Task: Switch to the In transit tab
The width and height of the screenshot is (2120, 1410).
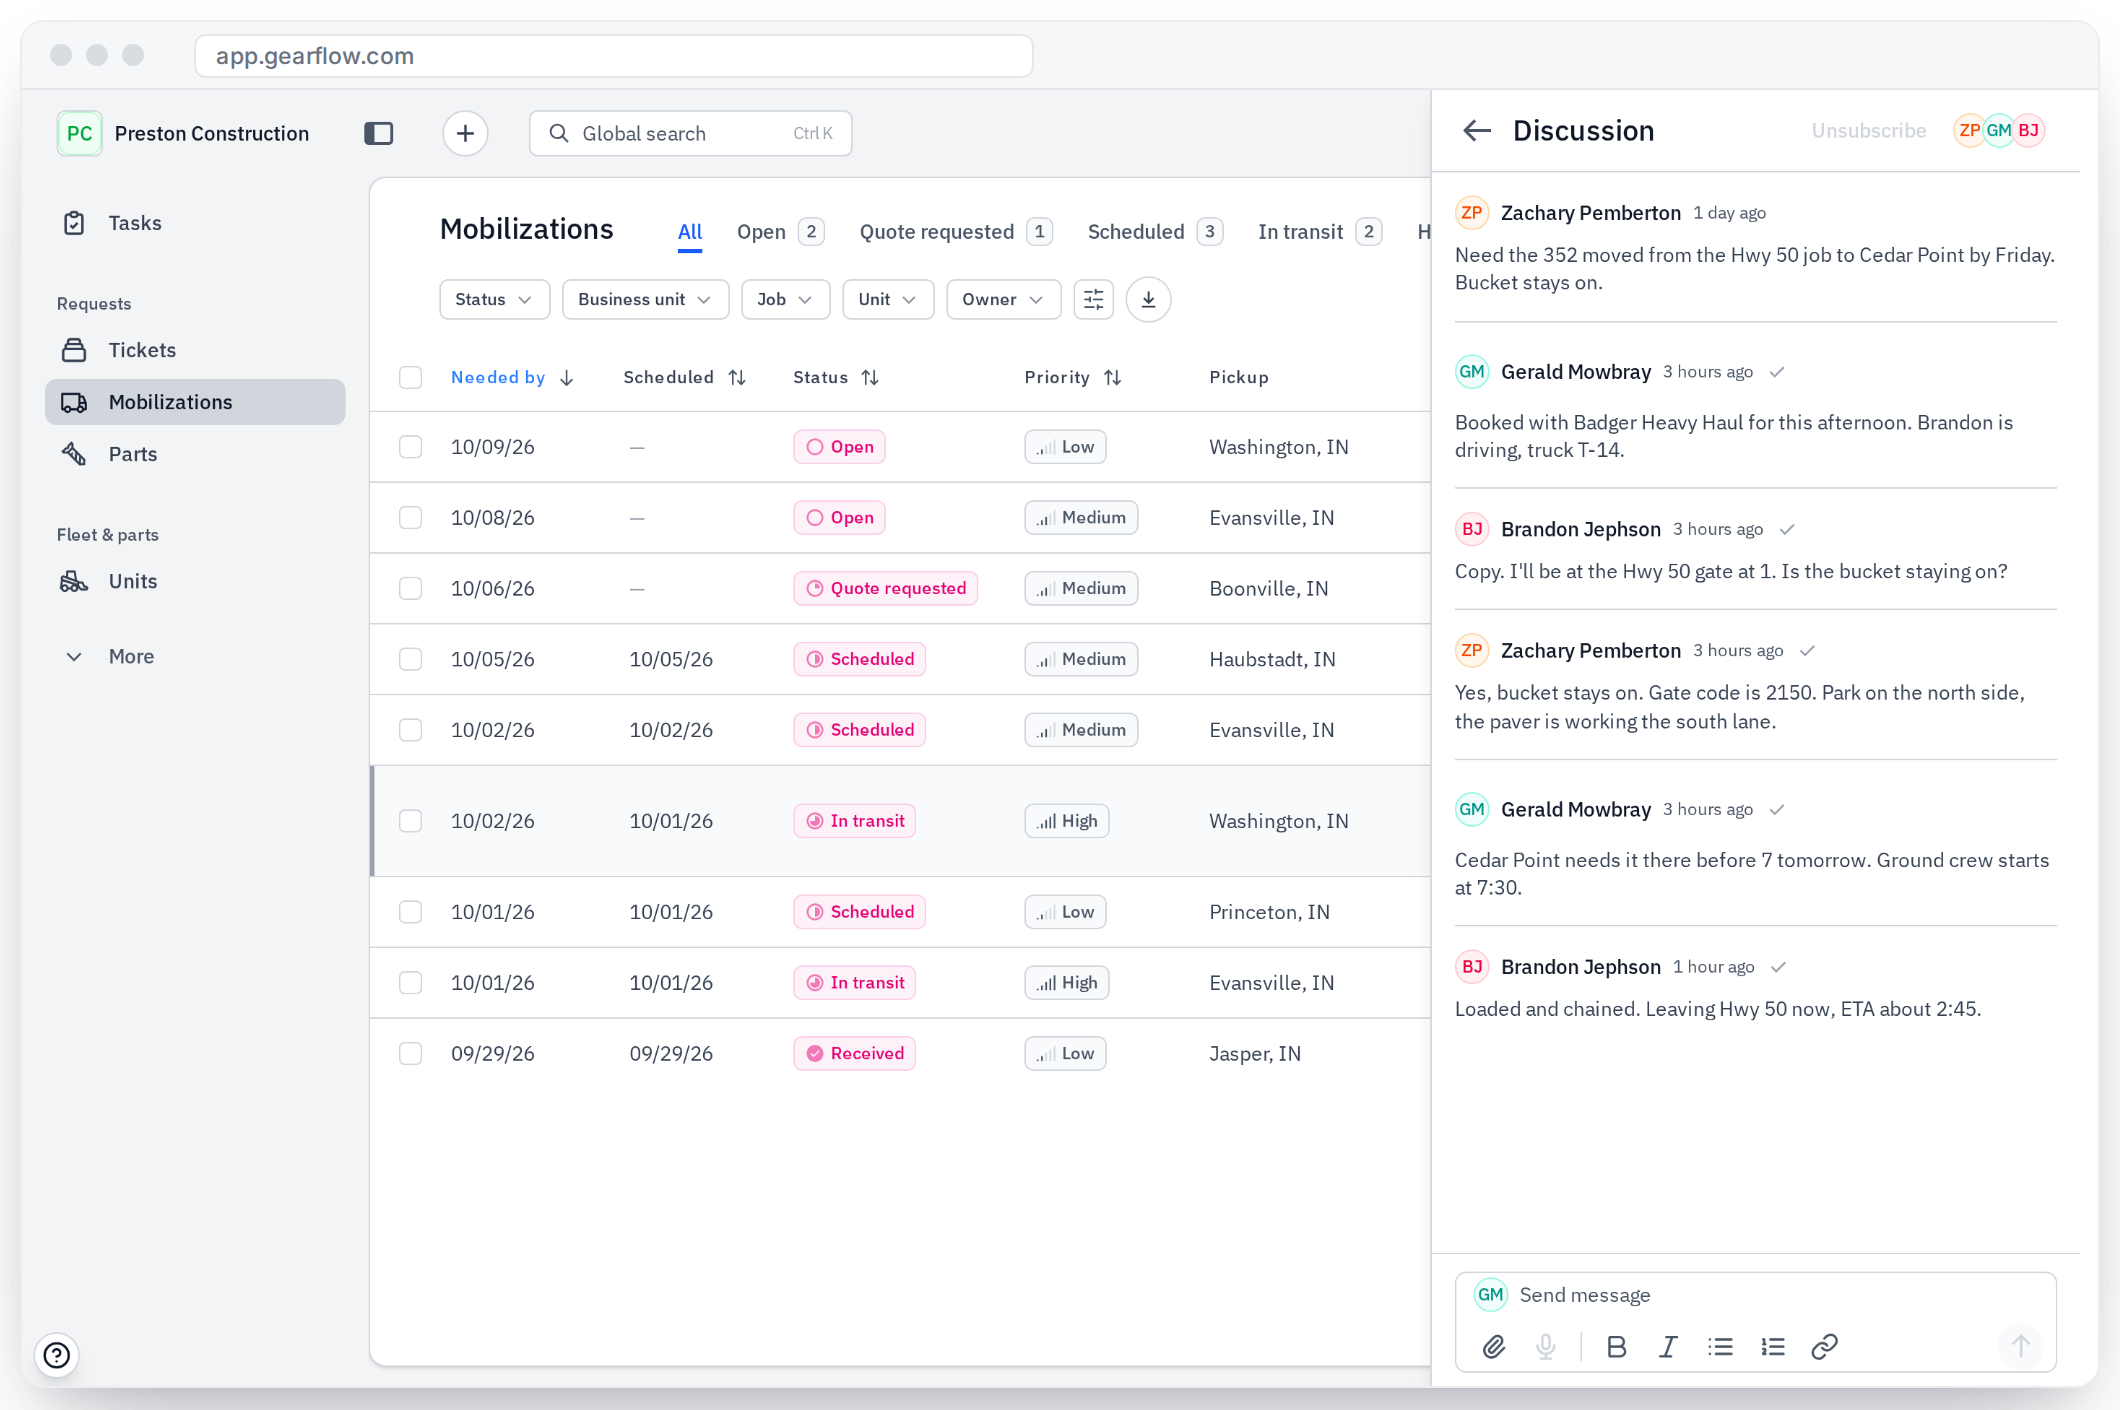Action: (1320, 232)
